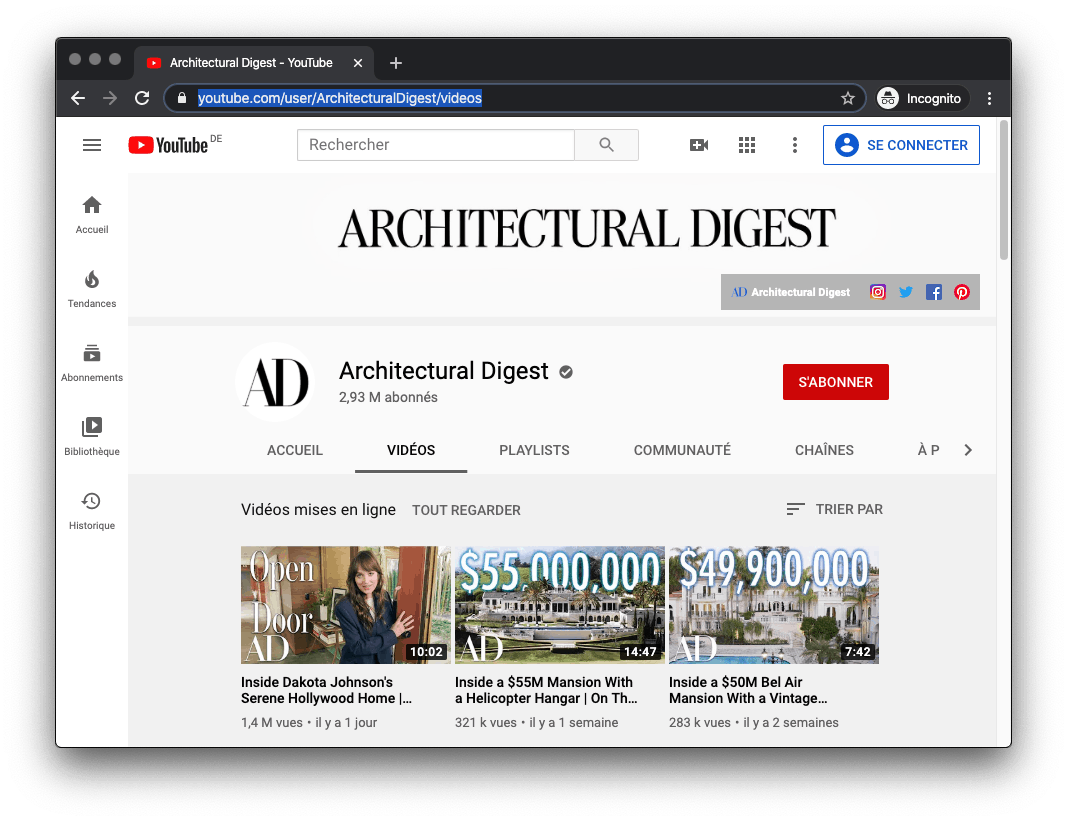Open Bibliothèque library in sidebar
Screen dimensions: 1067x821
(92, 437)
